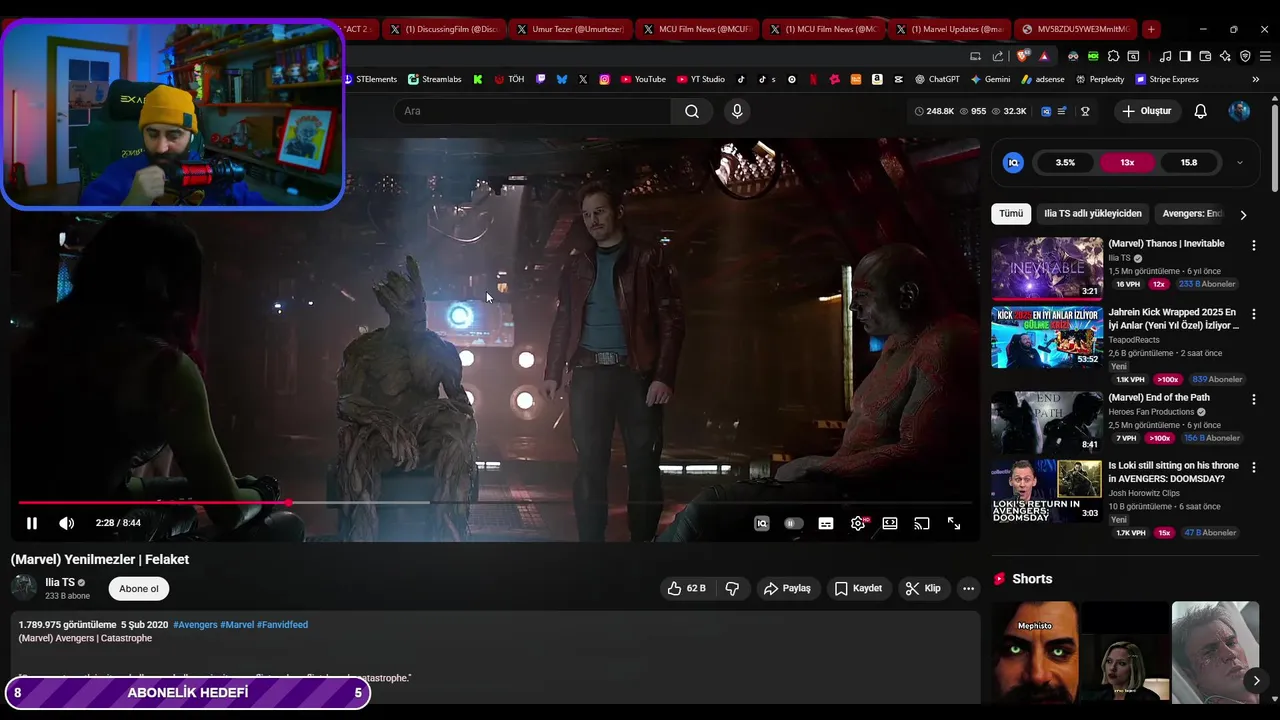The width and height of the screenshot is (1280, 720).
Task: Open the YouTube bookmark
Action: click(642, 79)
